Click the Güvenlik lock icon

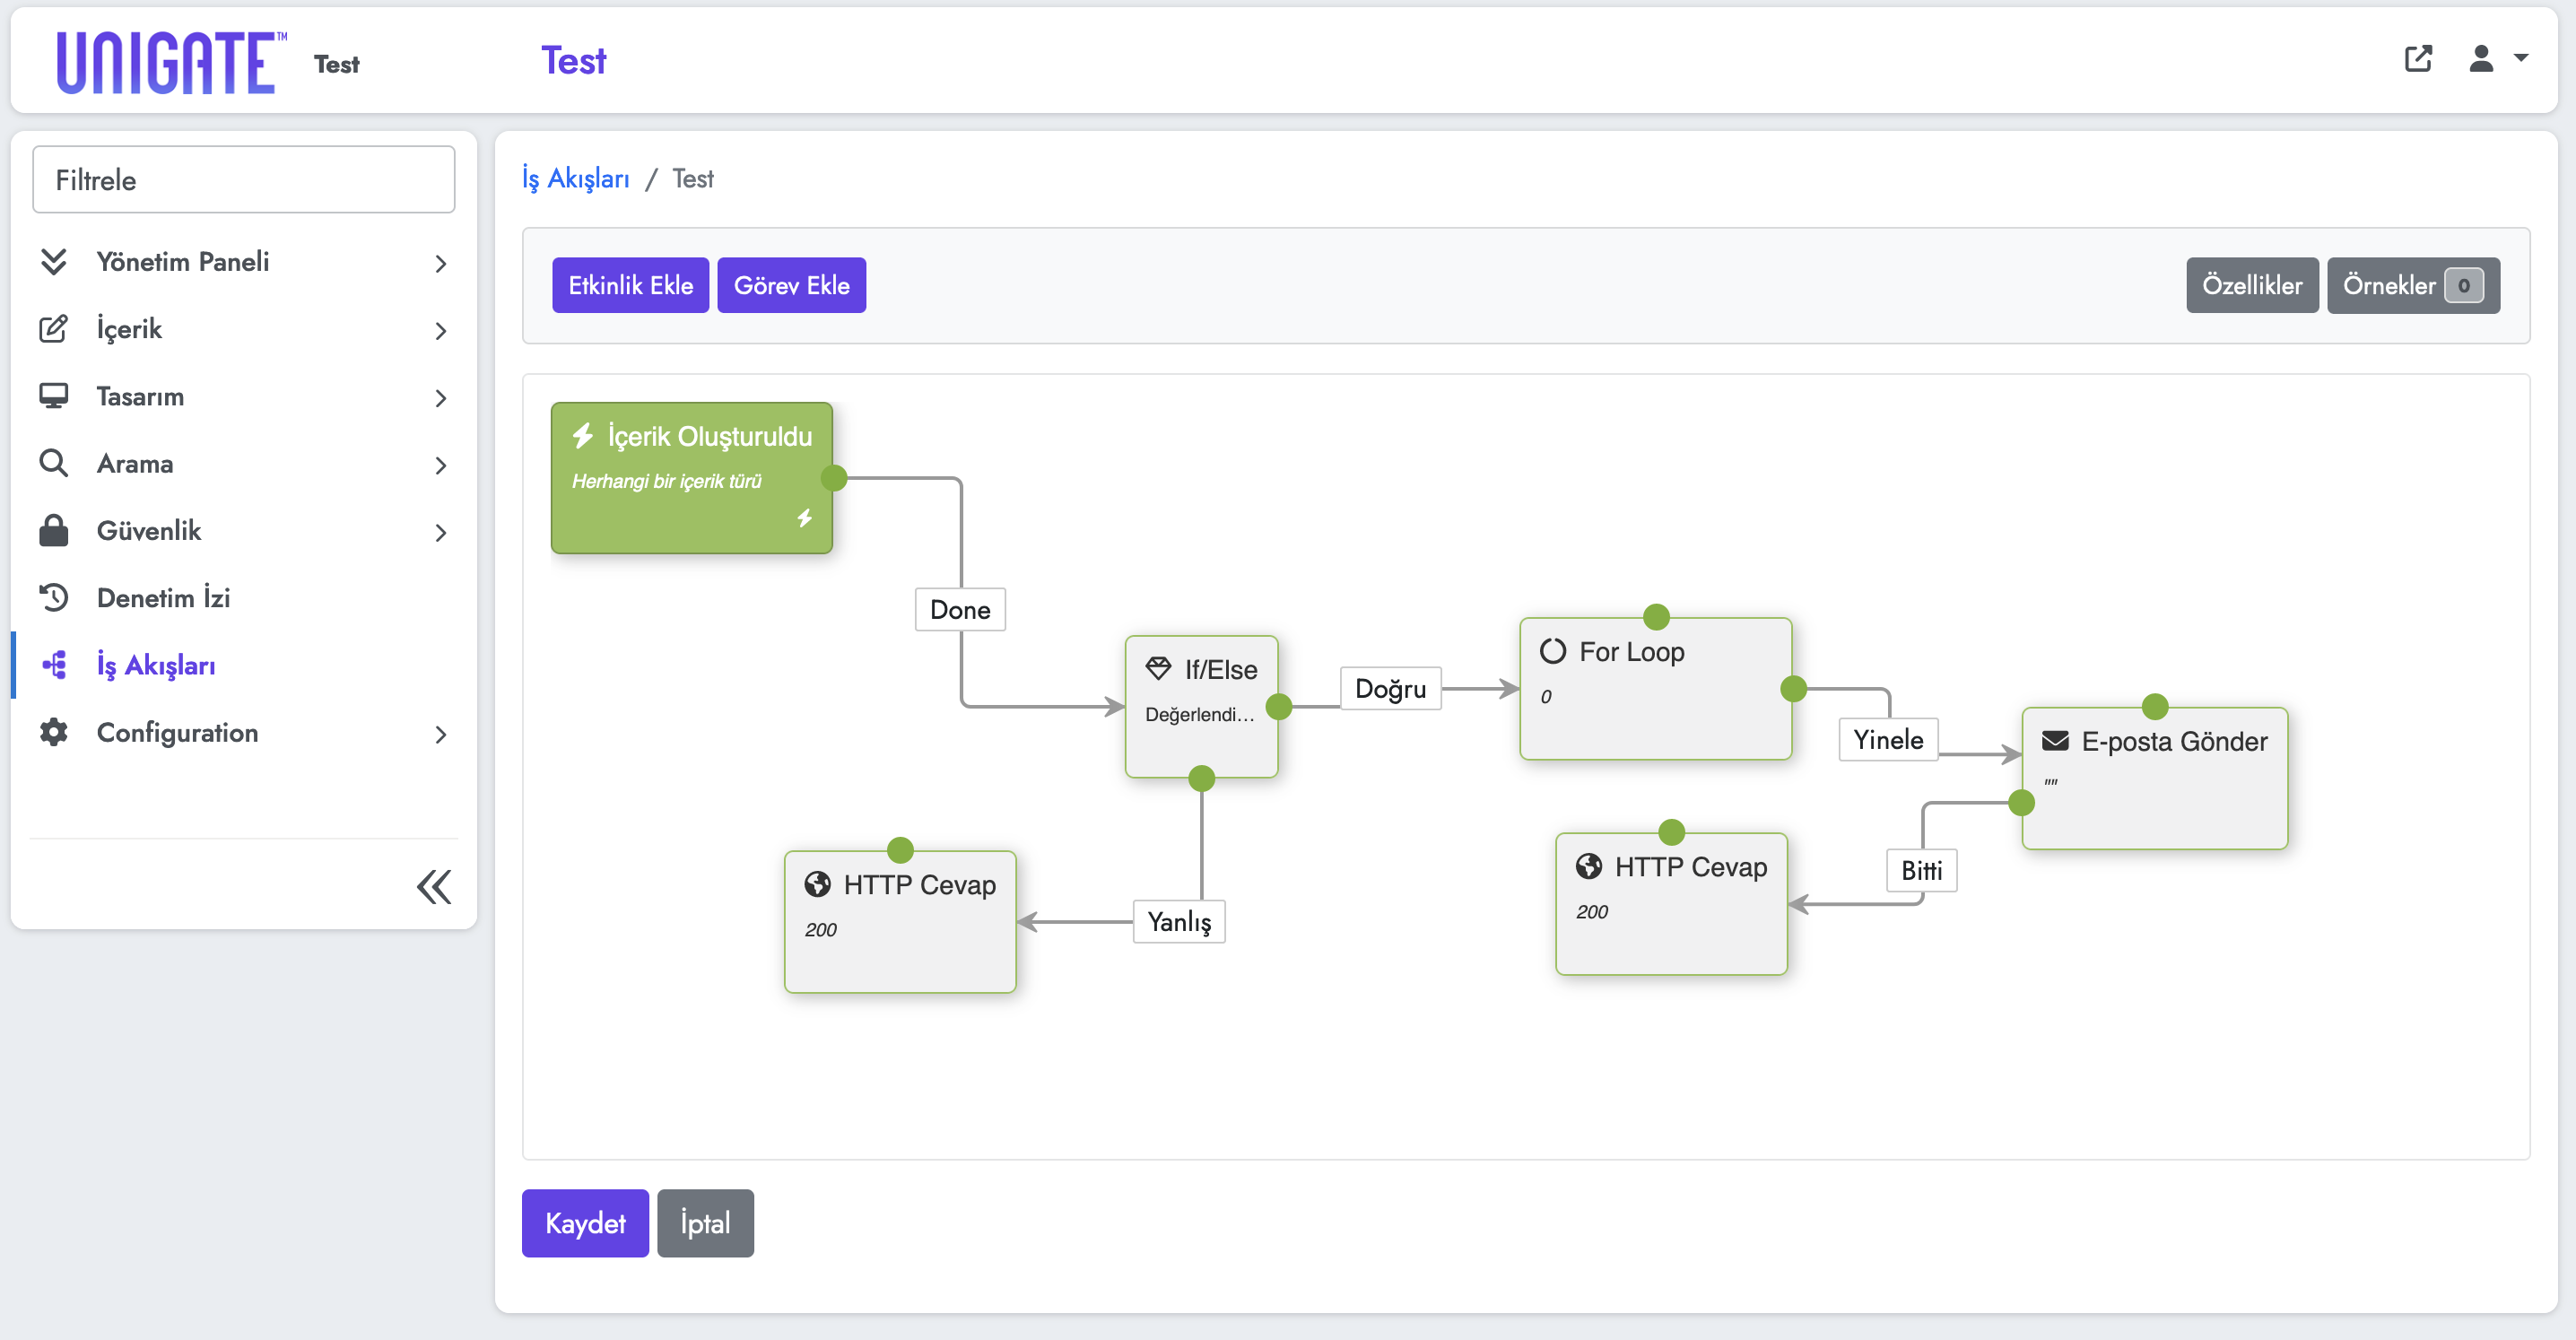click(53, 530)
